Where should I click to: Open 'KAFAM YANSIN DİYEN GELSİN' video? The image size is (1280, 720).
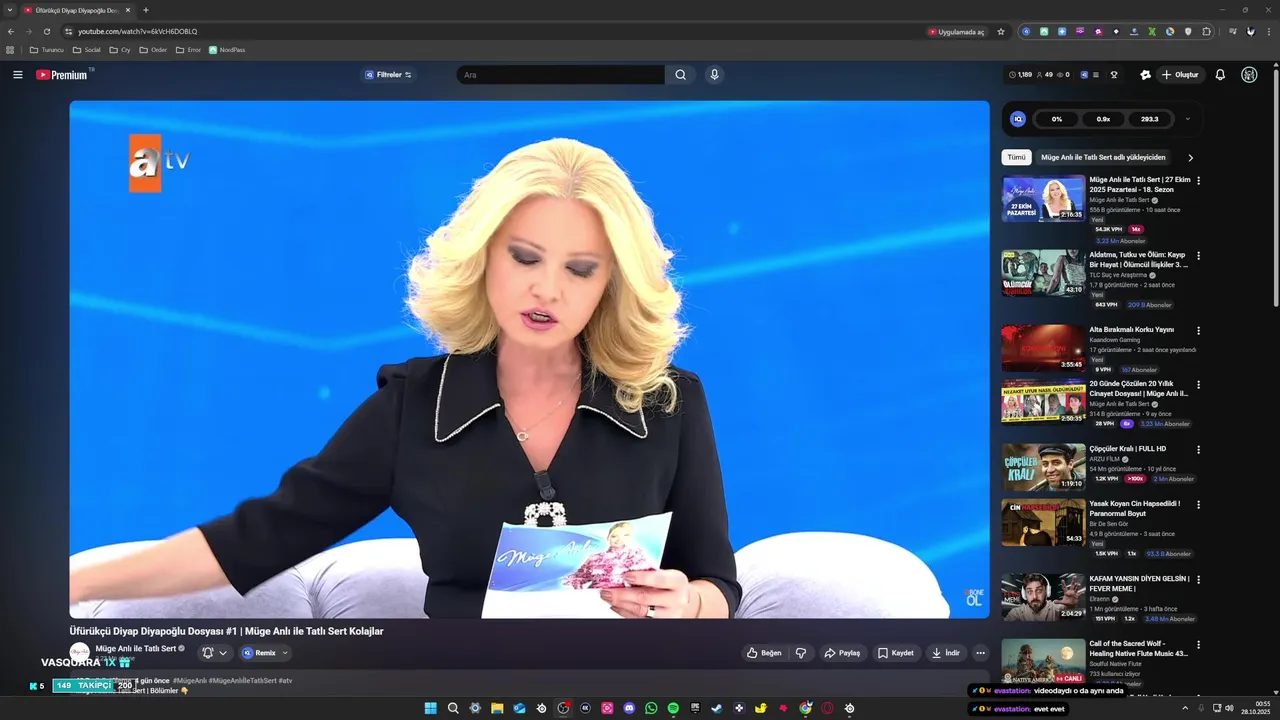click(1139, 583)
